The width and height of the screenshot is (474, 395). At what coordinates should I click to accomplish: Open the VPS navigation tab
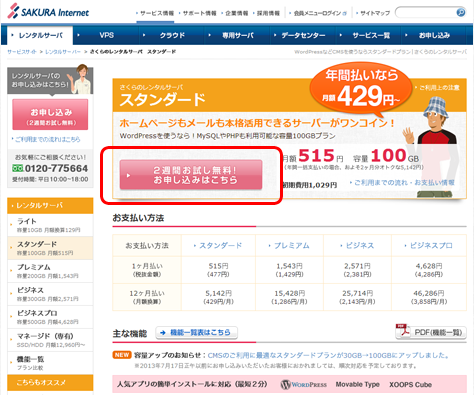click(106, 35)
